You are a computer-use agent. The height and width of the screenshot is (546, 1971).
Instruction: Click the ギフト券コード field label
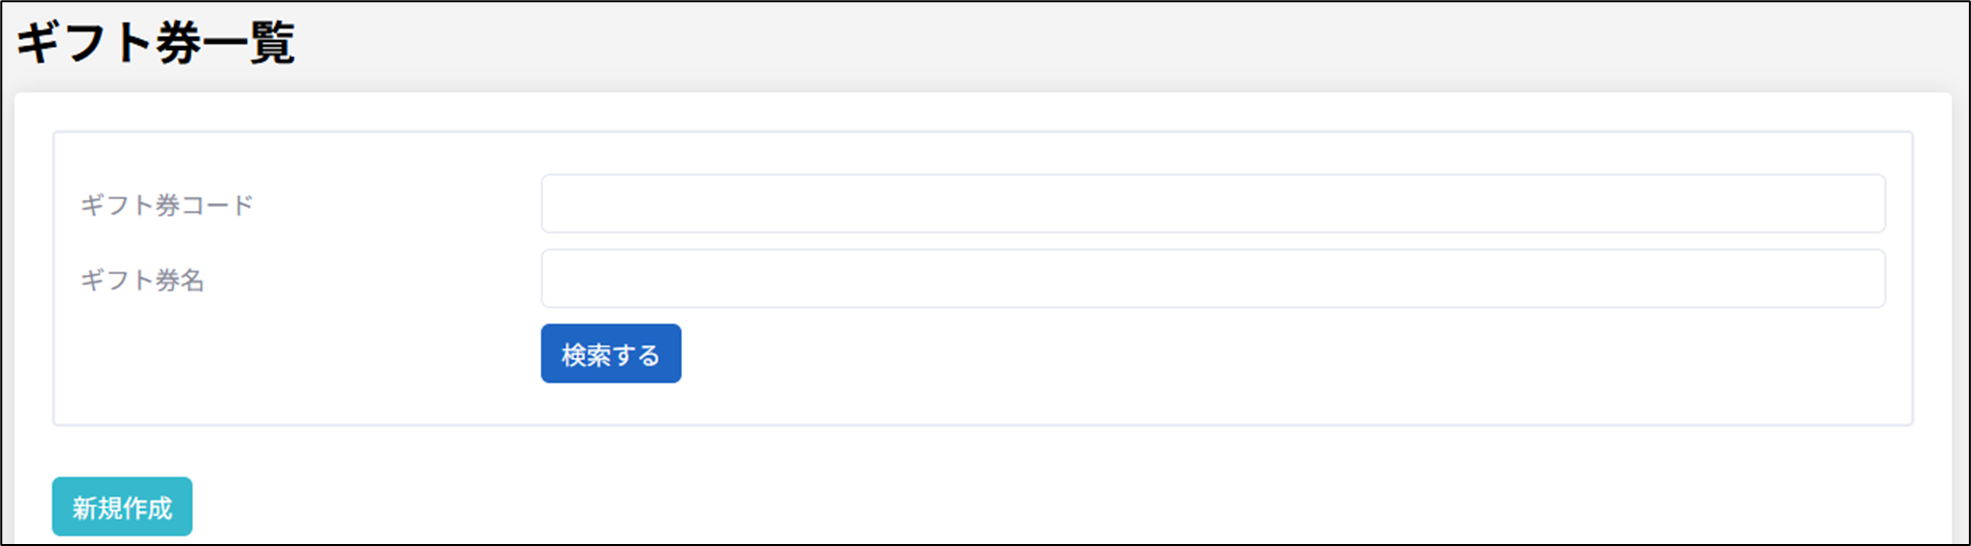167,205
